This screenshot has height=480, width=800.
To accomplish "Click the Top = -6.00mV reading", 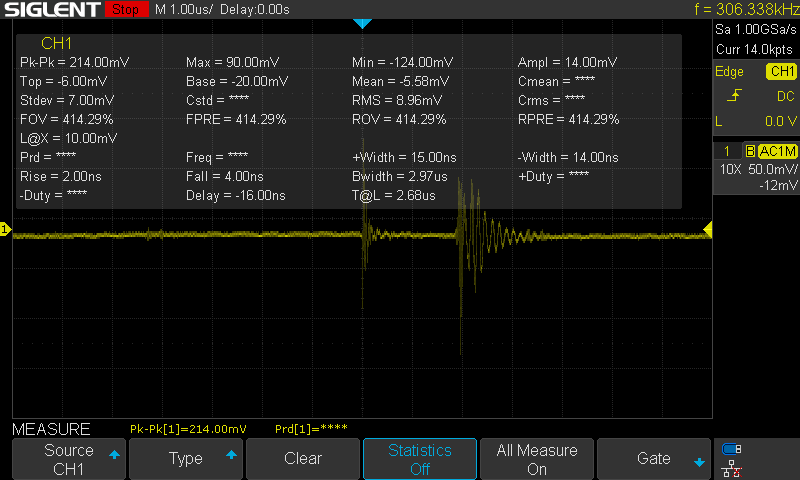I will tap(63, 81).
